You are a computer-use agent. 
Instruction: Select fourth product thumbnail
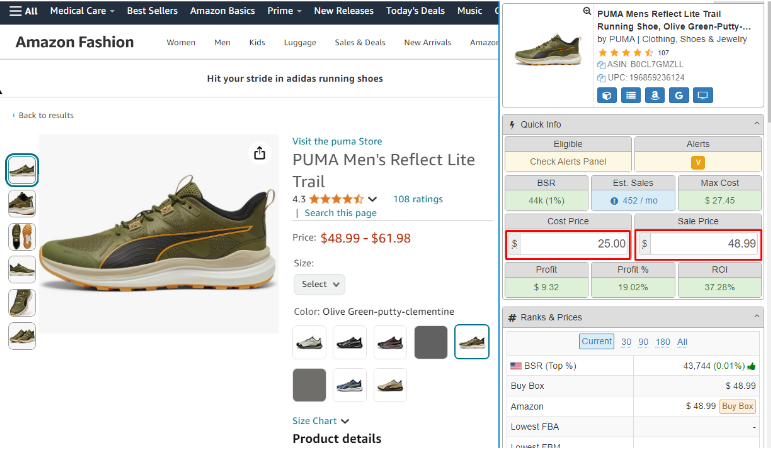(x=22, y=270)
